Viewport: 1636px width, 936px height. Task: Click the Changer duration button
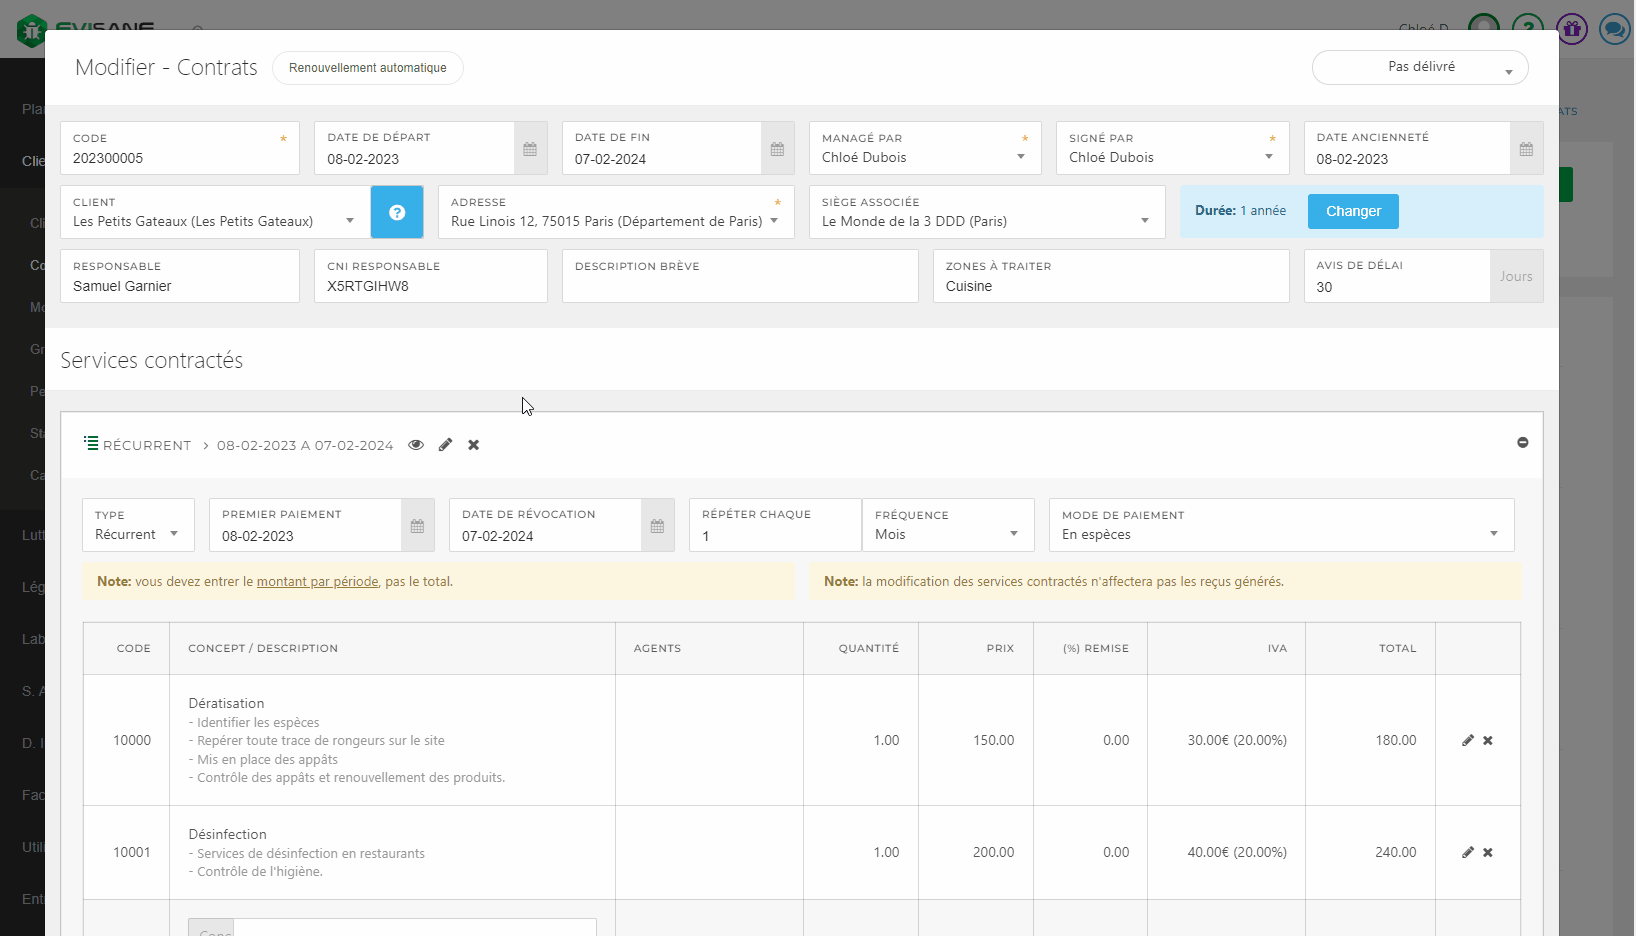pos(1352,212)
